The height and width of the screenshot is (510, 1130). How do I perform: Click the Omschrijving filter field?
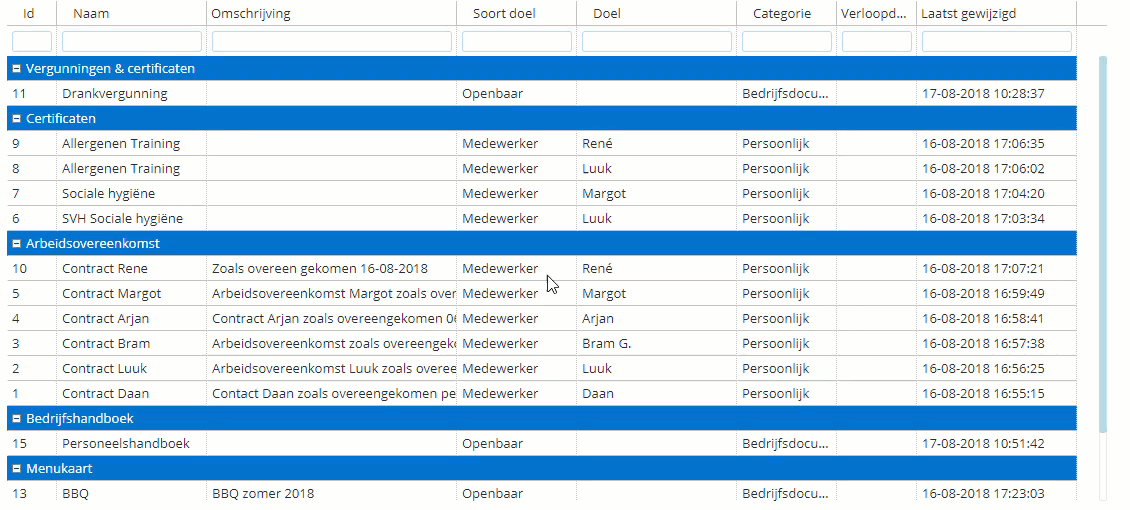(332, 41)
